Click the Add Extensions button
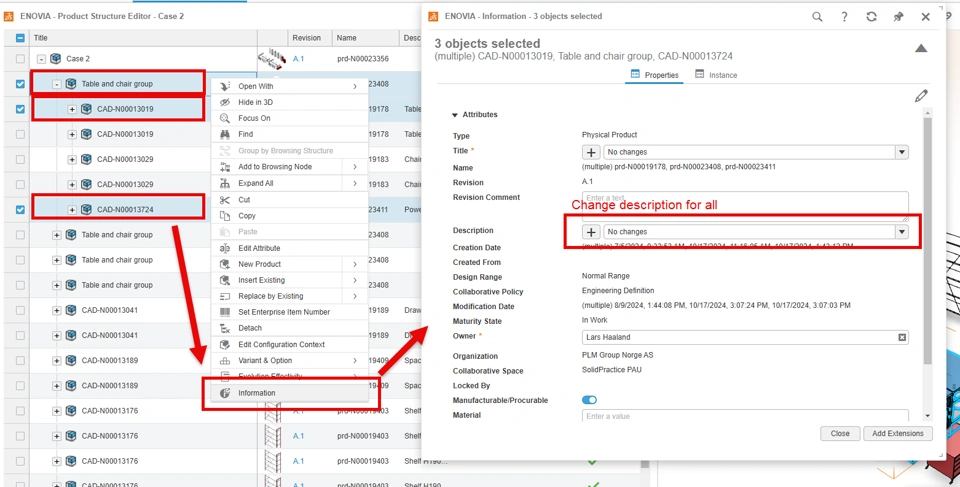This screenshot has width=960, height=487. click(898, 433)
